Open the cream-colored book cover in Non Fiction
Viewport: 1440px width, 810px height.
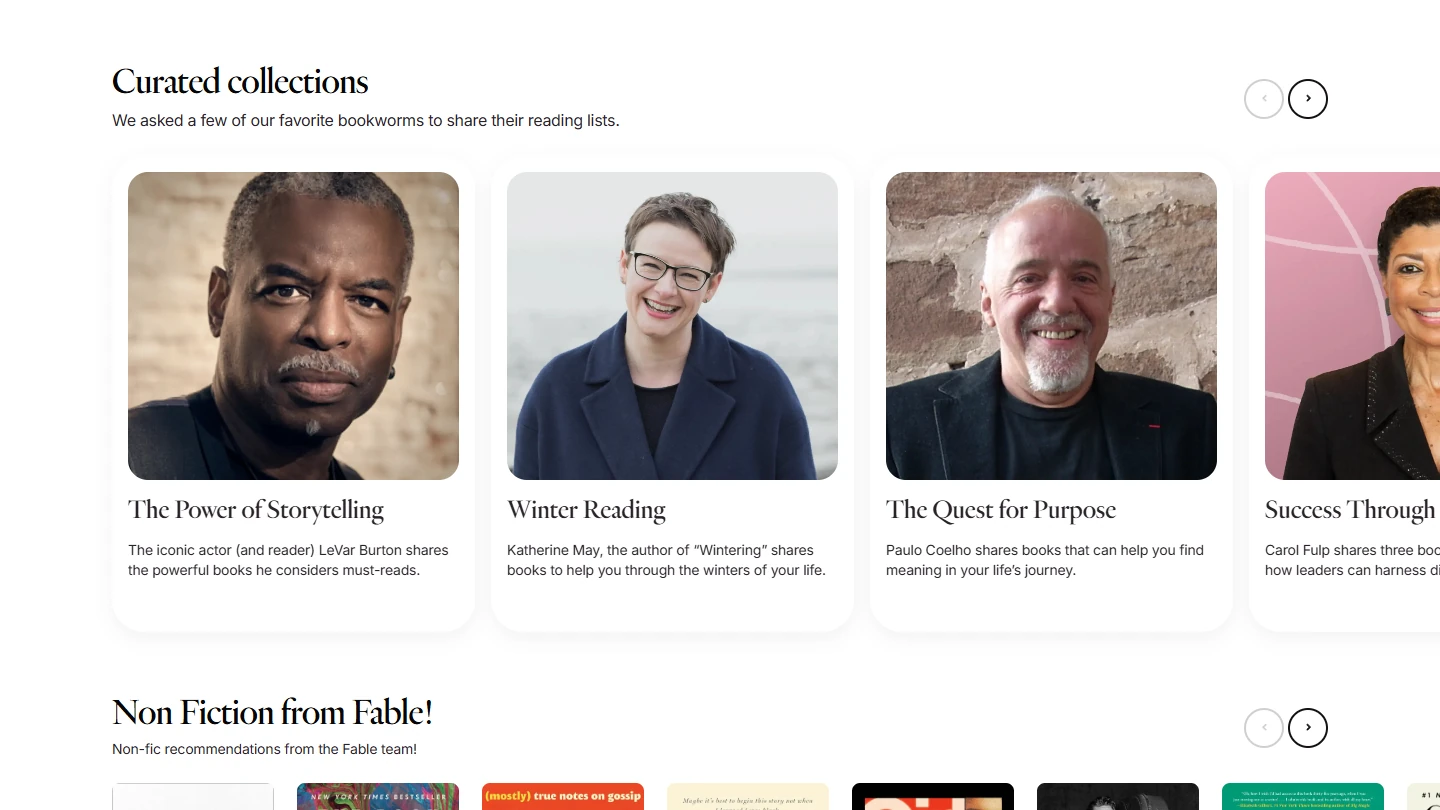point(748,797)
